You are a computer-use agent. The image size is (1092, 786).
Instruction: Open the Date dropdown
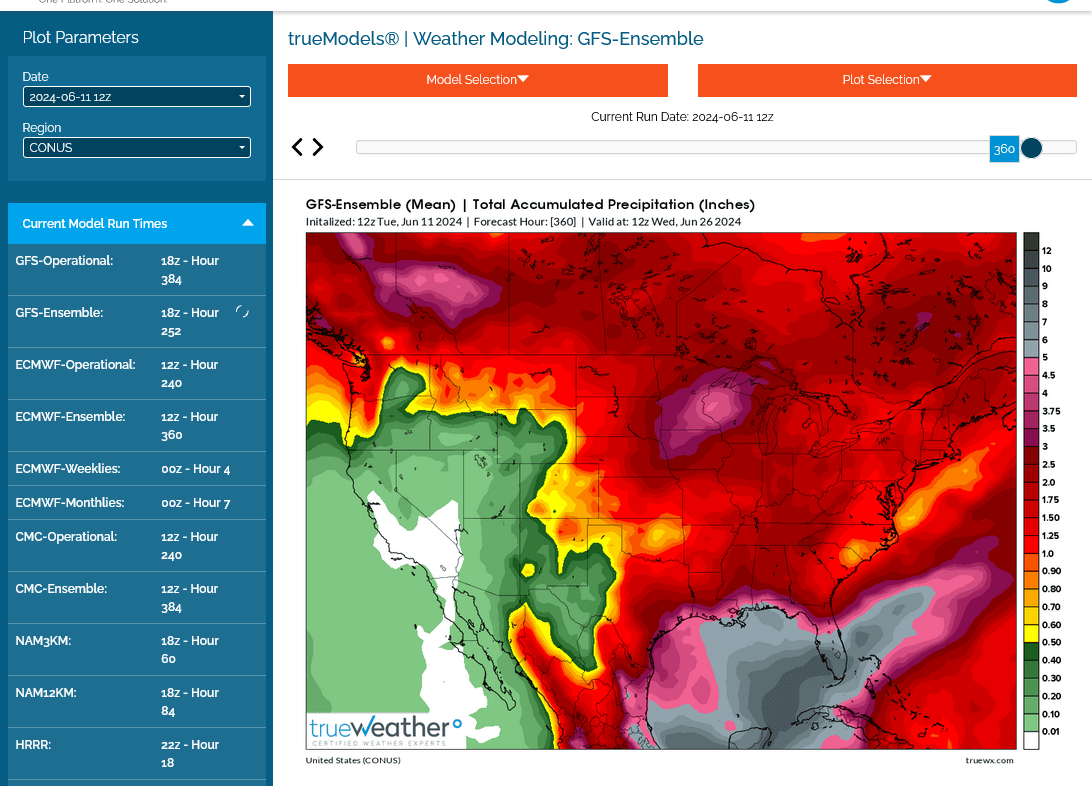point(136,97)
